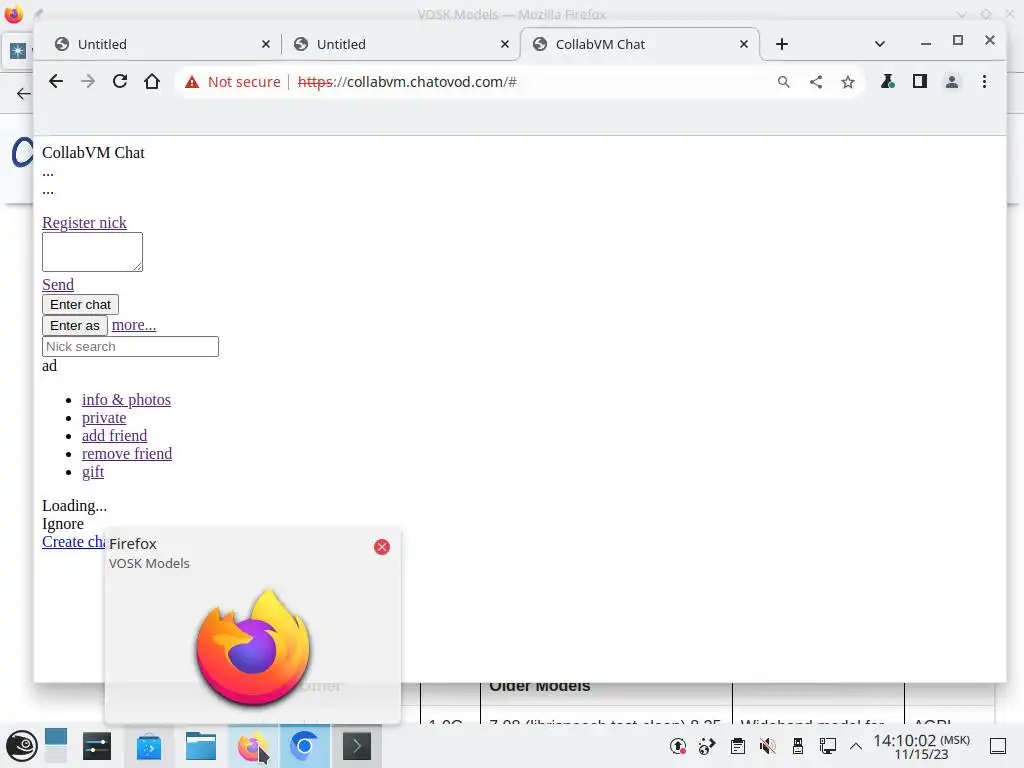Image resolution: width=1024 pixels, height=768 pixels.
Task: Open the virtual desktop pager
Action: [x=56, y=746]
